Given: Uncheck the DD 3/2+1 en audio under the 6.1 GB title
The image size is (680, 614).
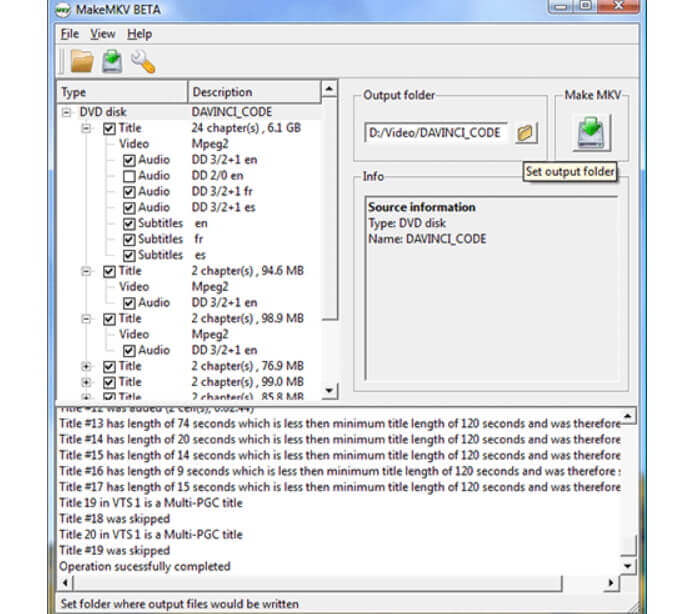Looking at the screenshot, I should click(129, 160).
